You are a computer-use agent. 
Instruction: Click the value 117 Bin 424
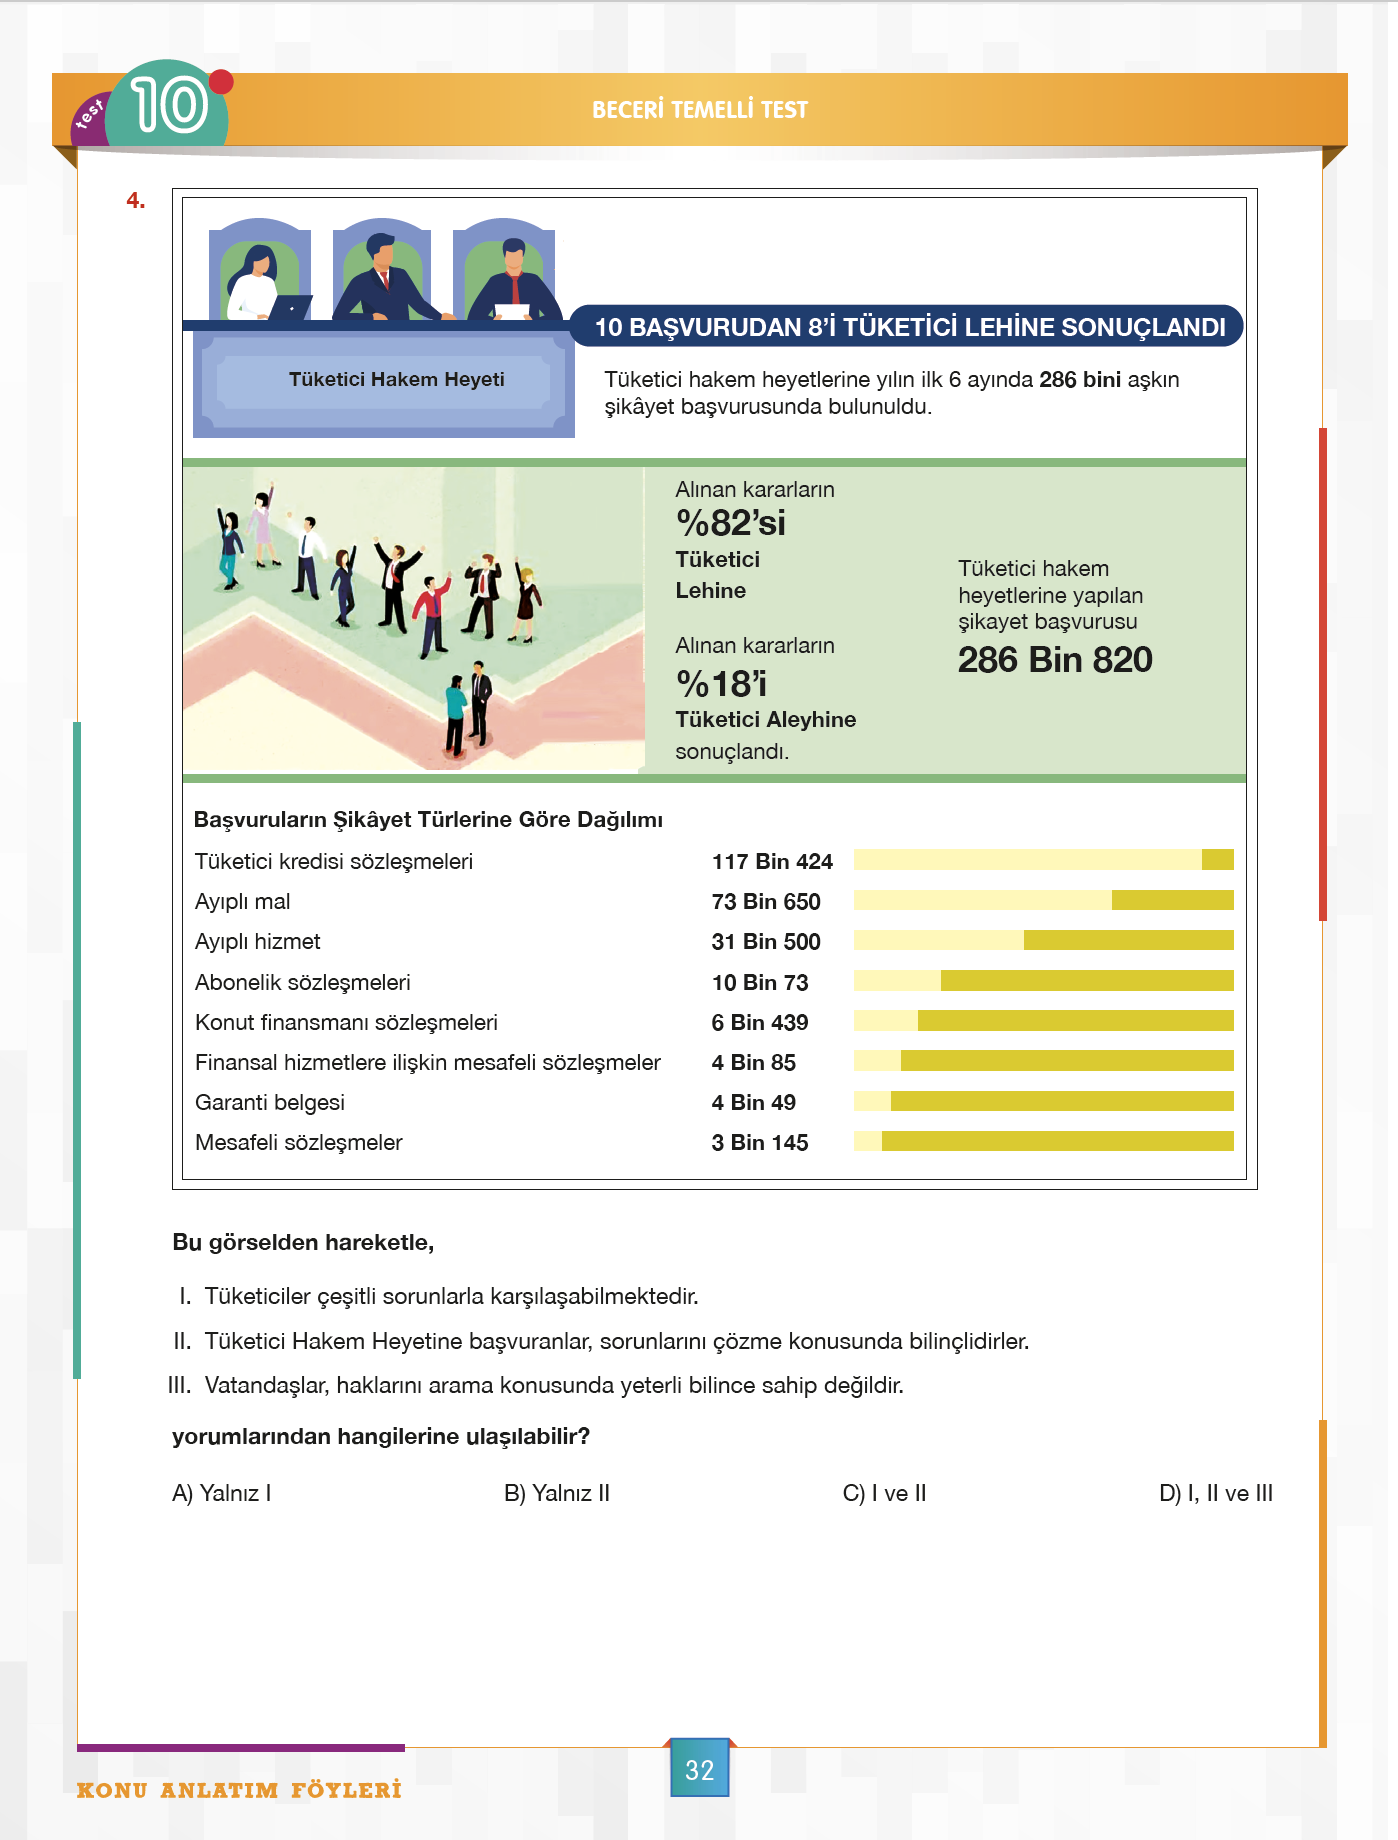772,862
